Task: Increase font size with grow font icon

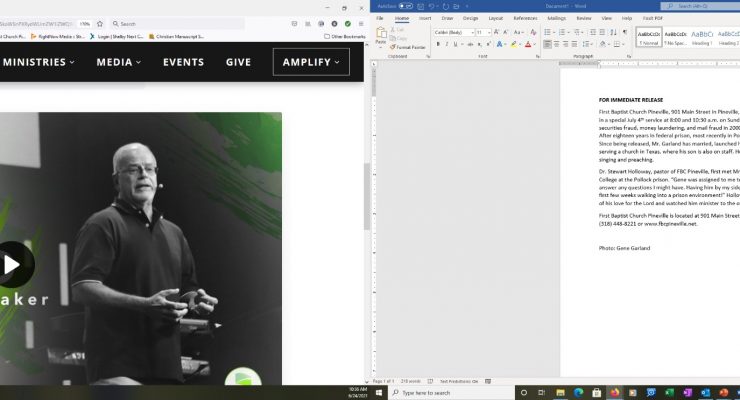Action: click(x=496, y=32)
